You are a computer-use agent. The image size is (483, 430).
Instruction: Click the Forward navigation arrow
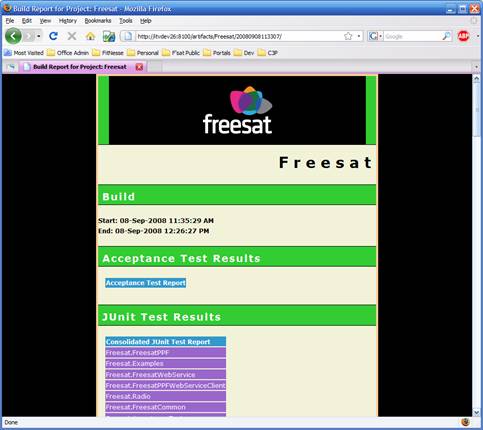tap(29, 36)
